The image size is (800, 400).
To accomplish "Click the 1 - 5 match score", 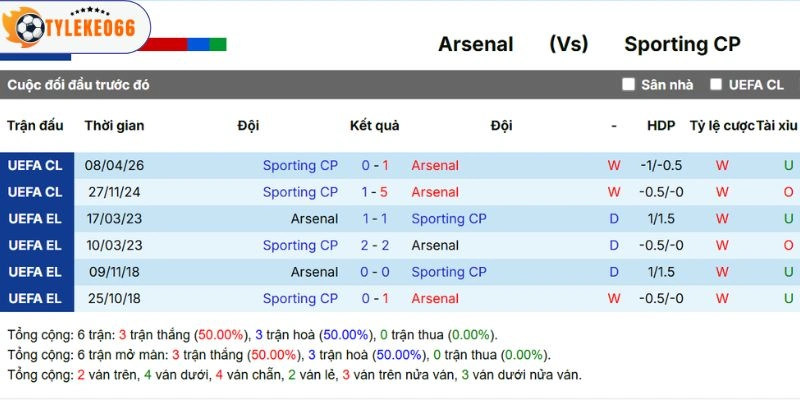I will [375, 192].
